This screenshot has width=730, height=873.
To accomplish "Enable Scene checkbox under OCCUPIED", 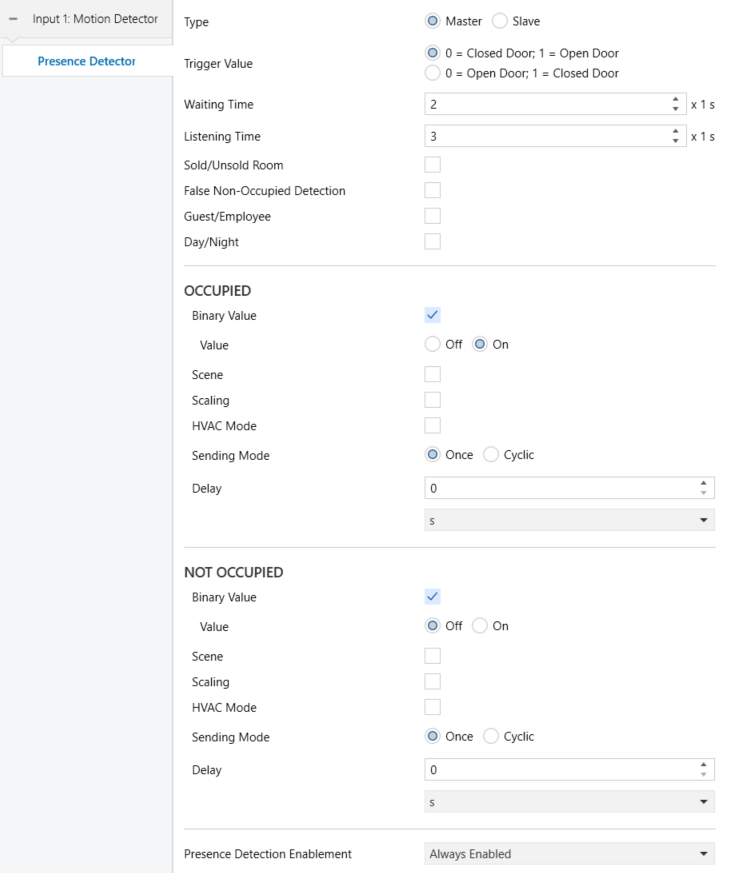I will [x=433, y=374].
